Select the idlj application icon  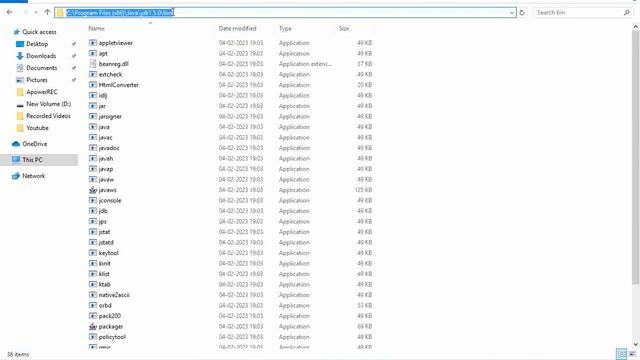tap(93, 96)
